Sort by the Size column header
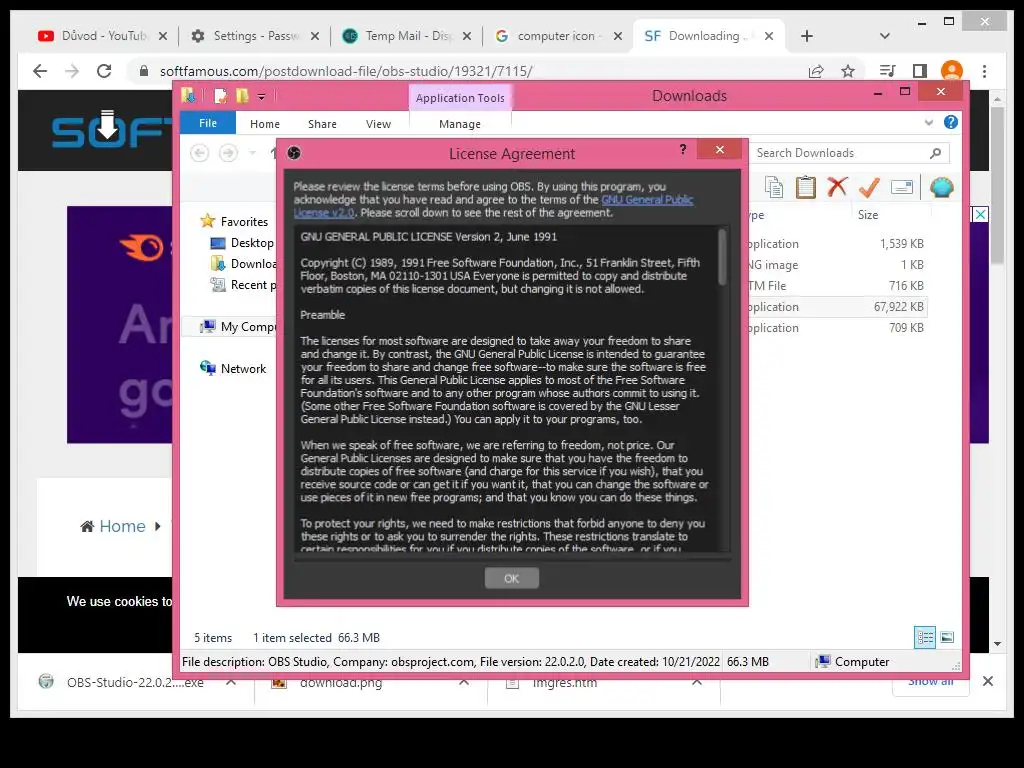 coord(868,215)
